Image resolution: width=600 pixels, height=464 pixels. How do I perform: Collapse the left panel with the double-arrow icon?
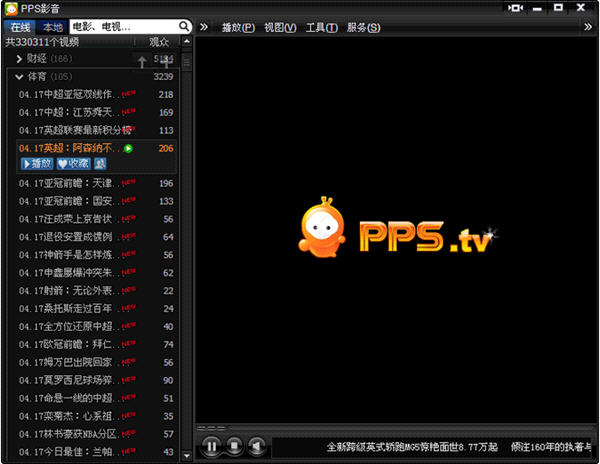tap(204, 27)
